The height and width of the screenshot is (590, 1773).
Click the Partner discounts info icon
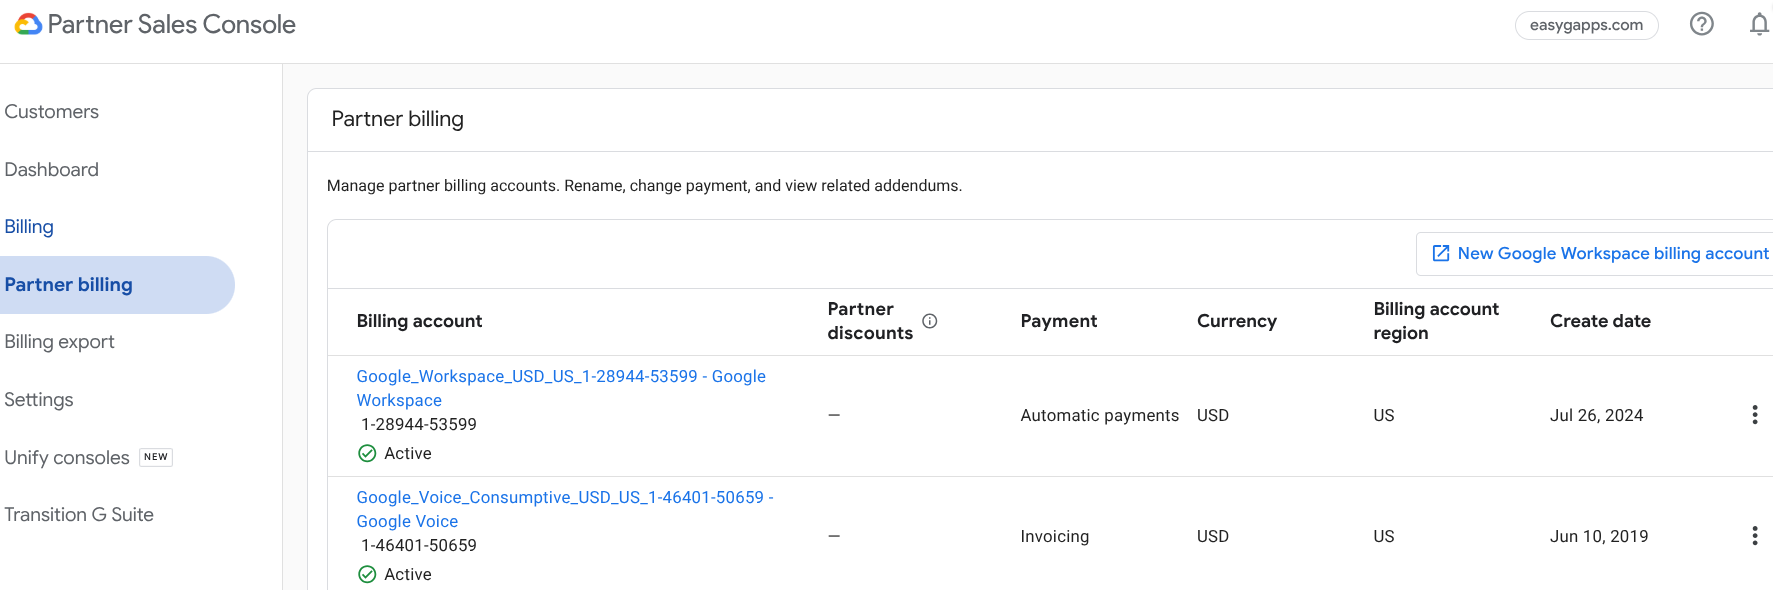[930, 321]
